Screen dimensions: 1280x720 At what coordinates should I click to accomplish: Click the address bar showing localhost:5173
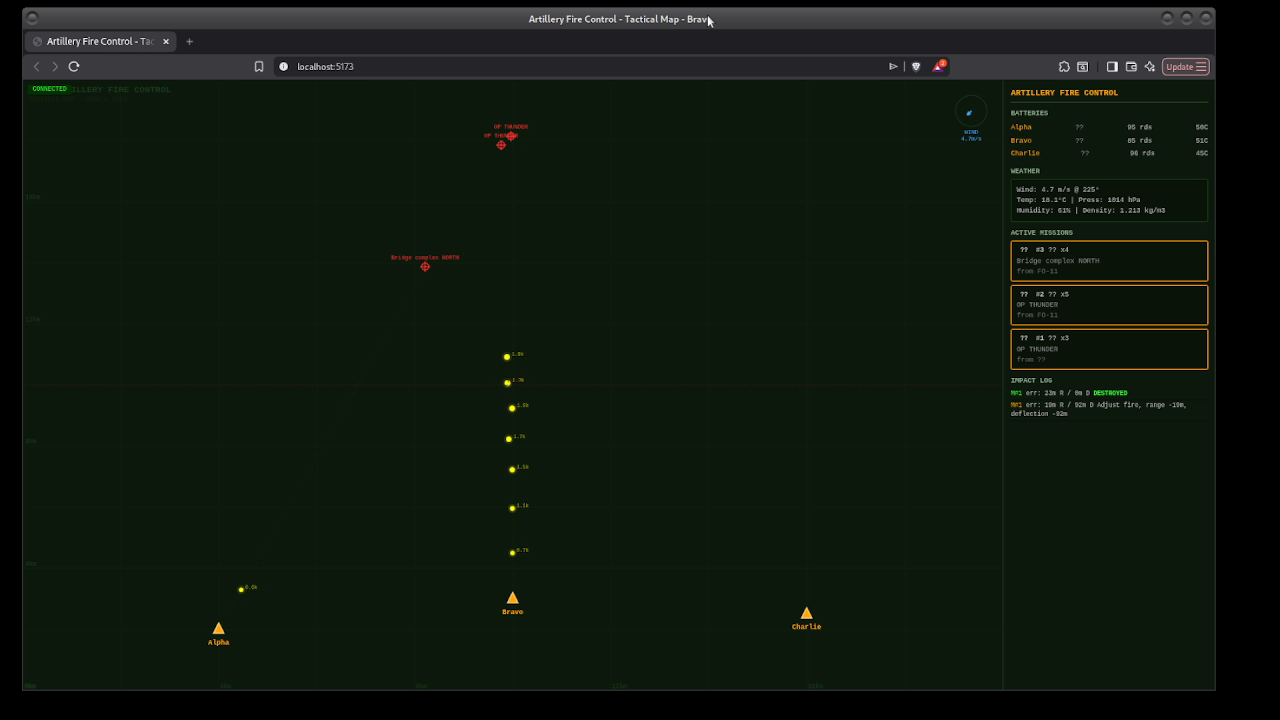(325, 66)
